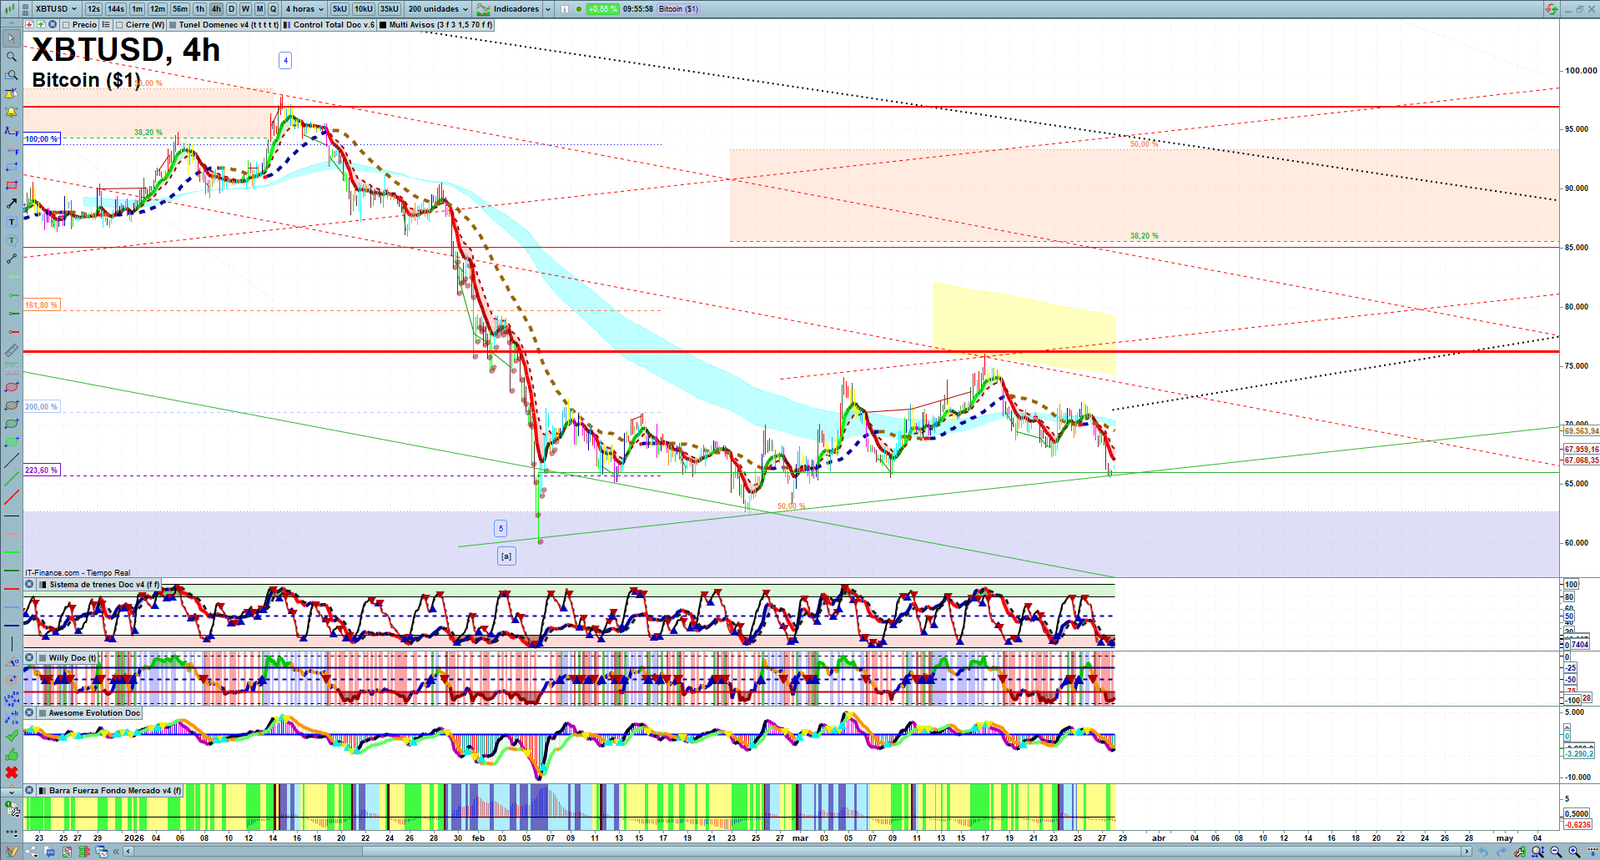Screen dimensions: 1600x860
Task: Click the red X delete tool
Action: (12, 773)
